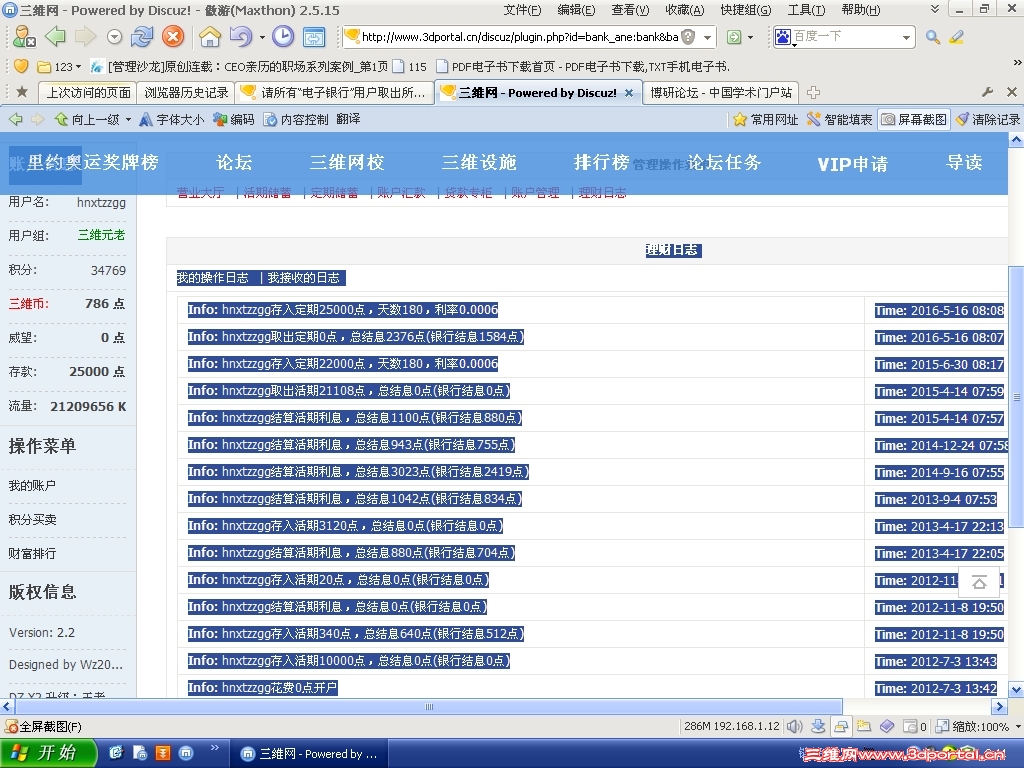
Task: Open the 文件(F) menu
Action: [x=522, y=10]
